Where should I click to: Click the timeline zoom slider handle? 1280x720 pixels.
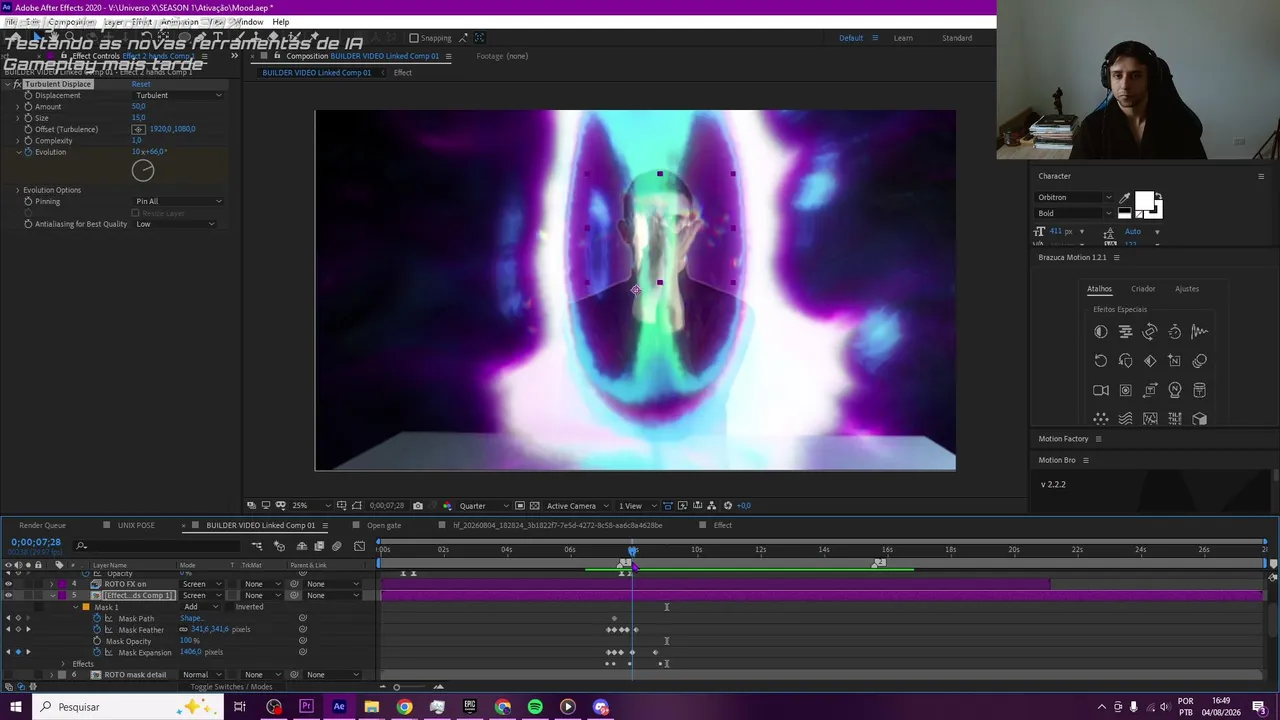[396, 687]
